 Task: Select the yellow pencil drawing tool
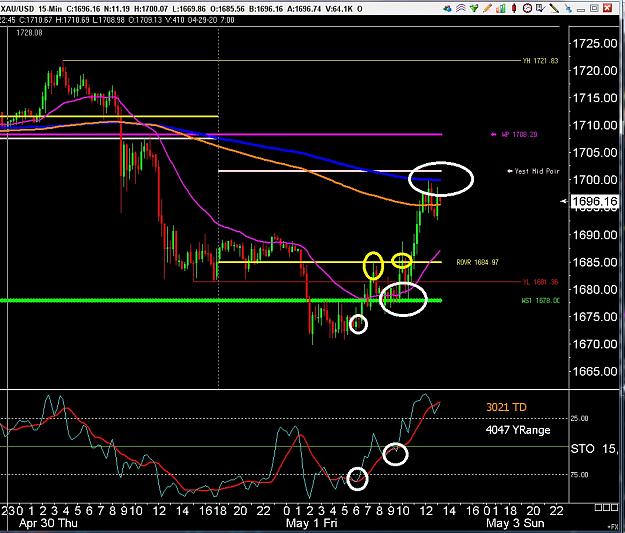pyautogui.click(x=487, y=8)
